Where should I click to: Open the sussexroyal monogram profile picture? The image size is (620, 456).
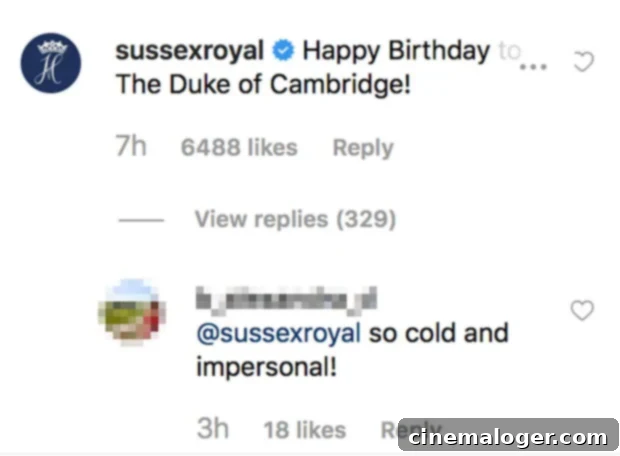[51, 63]
